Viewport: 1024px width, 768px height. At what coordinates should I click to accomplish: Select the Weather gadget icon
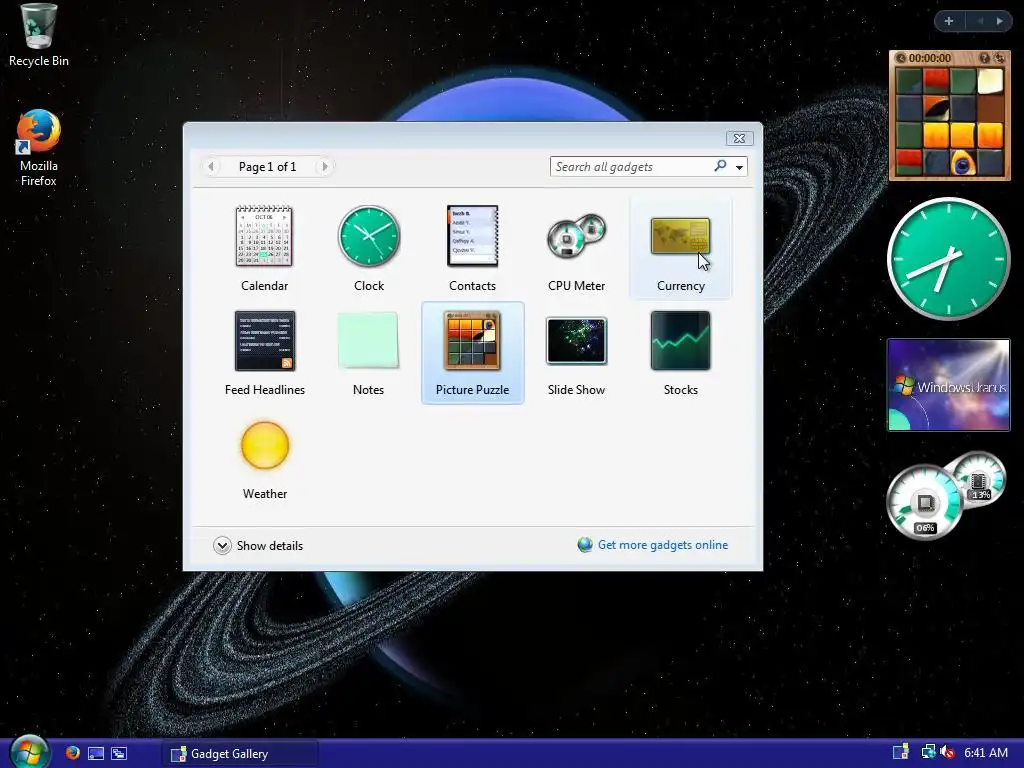click(x=264, y=445)
